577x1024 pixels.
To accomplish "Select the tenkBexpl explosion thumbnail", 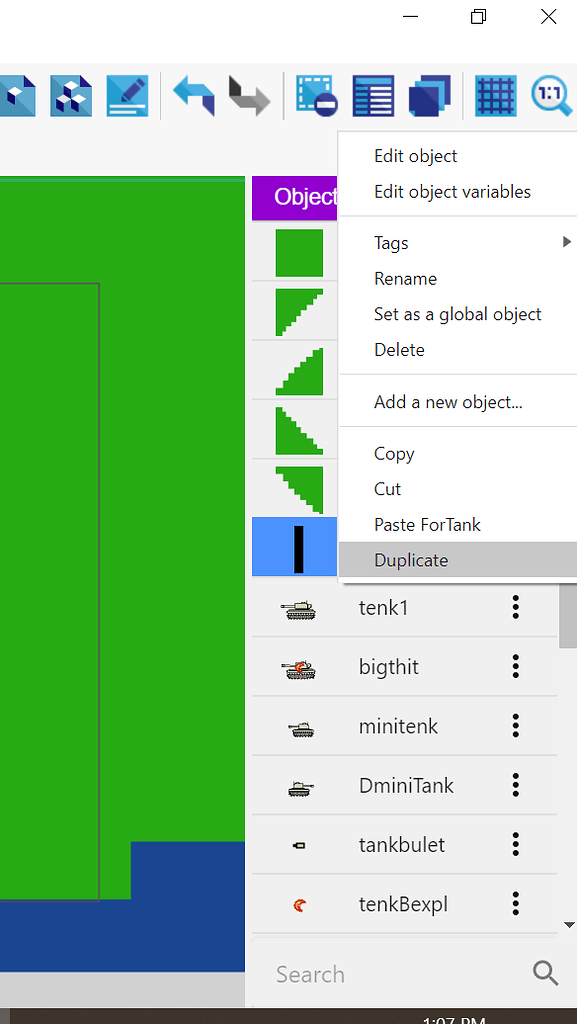I will [300, 904].
